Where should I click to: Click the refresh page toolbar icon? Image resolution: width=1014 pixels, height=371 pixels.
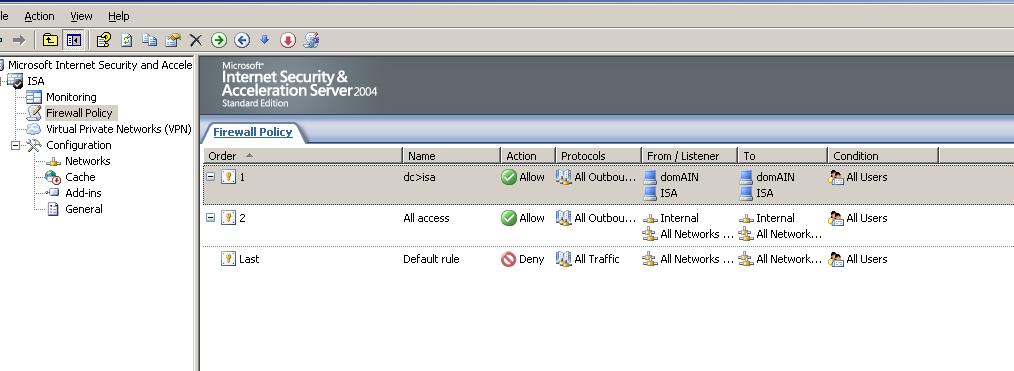pyautogui.click(x=127, y=40)
